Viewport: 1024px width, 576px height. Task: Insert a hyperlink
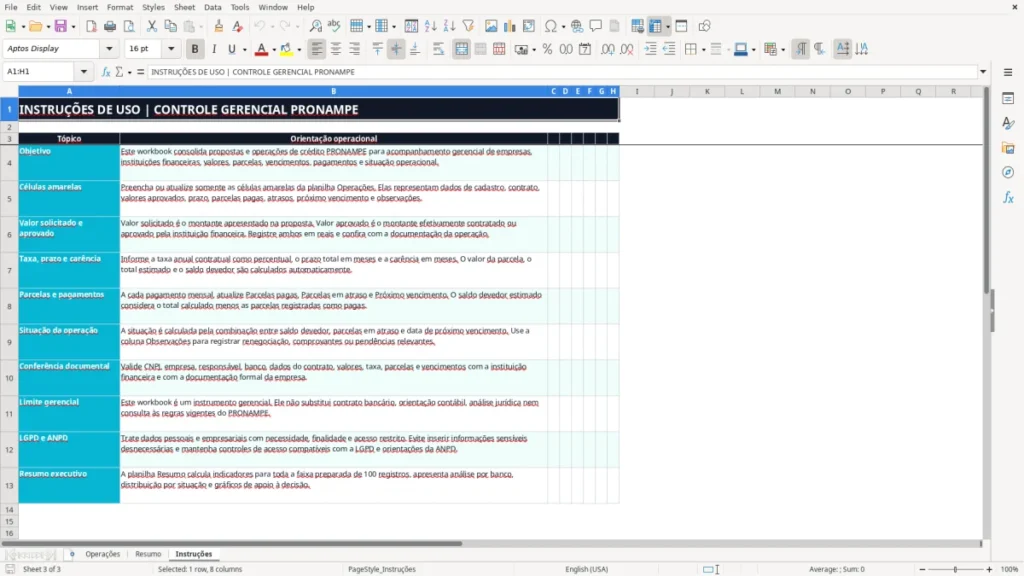click(x=577, y=26)
